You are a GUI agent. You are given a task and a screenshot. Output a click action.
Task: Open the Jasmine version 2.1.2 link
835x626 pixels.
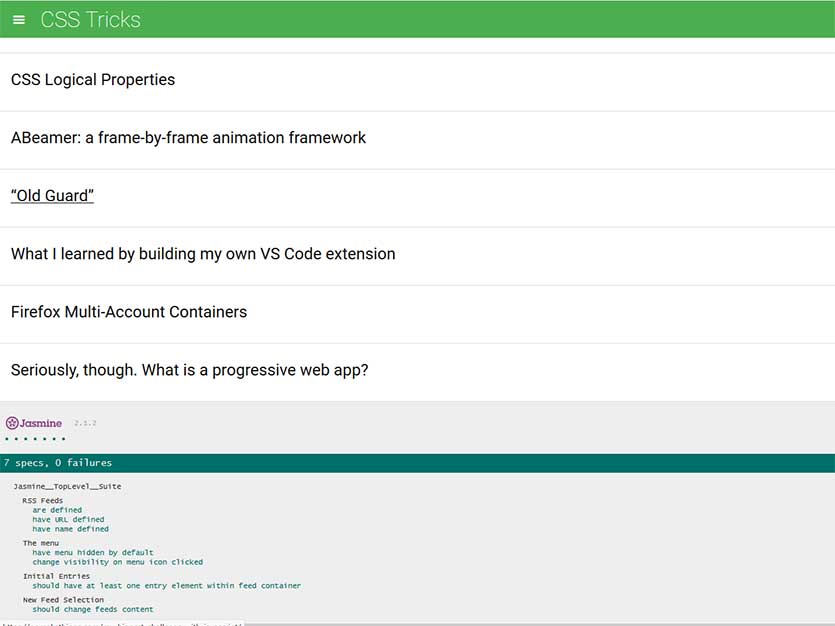(x=86, y=423)
